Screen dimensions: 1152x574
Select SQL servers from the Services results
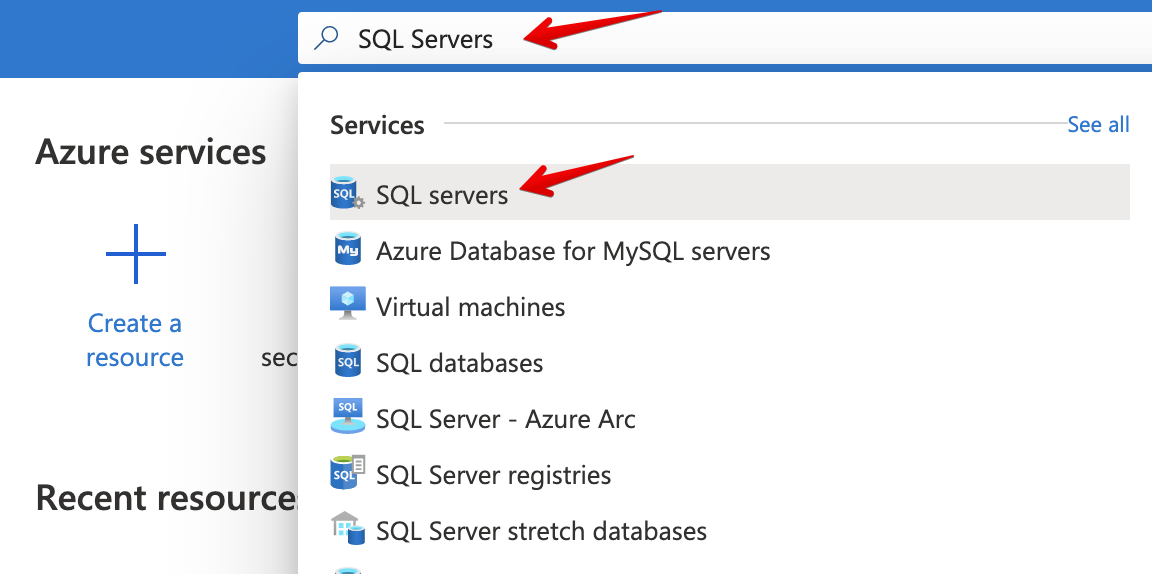pyautogui.click(x=442, y=194)
